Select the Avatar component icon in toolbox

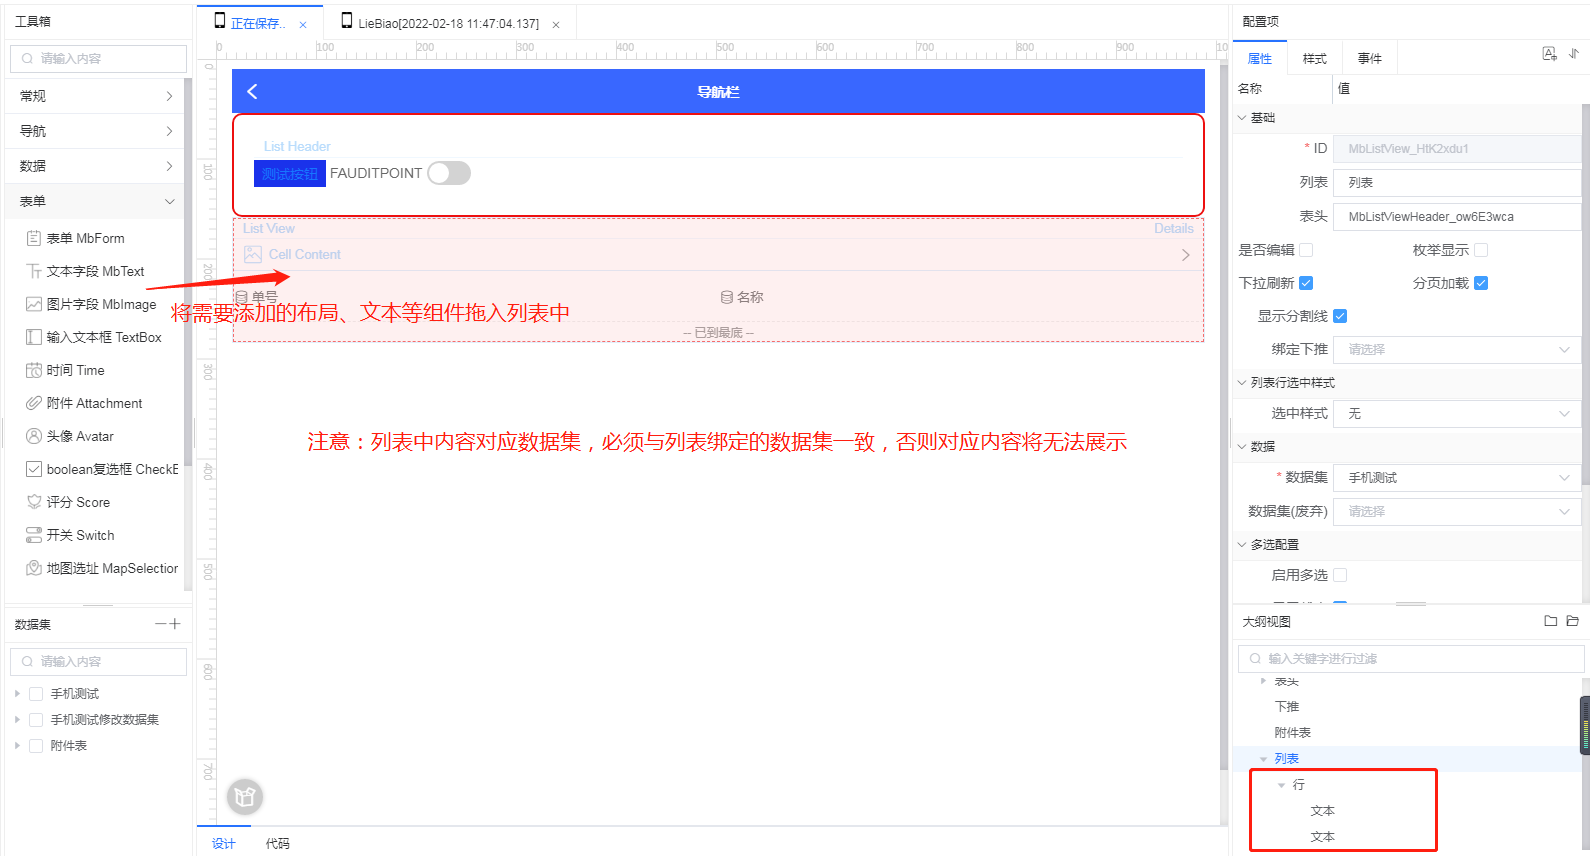(34, 436)
